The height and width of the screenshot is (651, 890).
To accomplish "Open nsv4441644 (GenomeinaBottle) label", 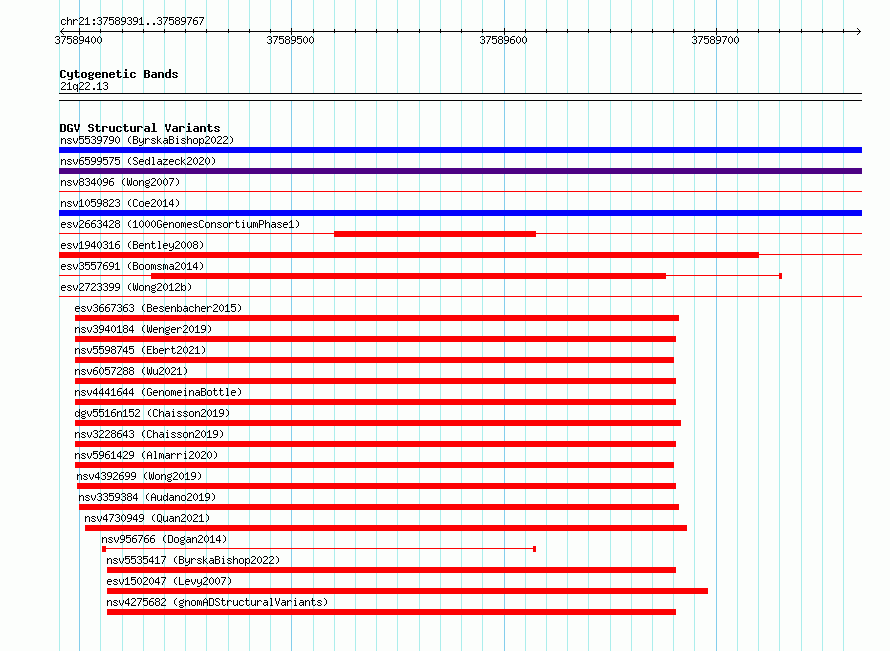I will tap(158, 392).
